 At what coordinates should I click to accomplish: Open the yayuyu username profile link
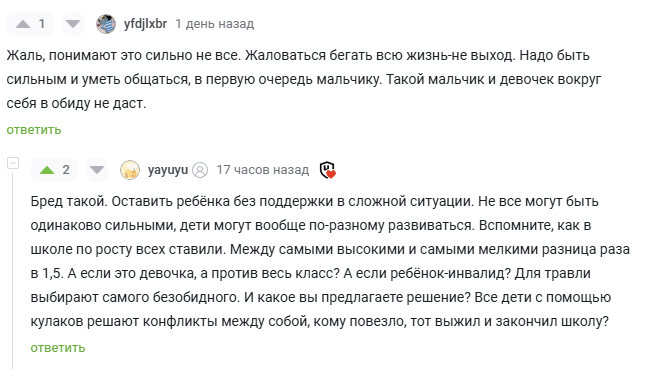click(168, 170)
